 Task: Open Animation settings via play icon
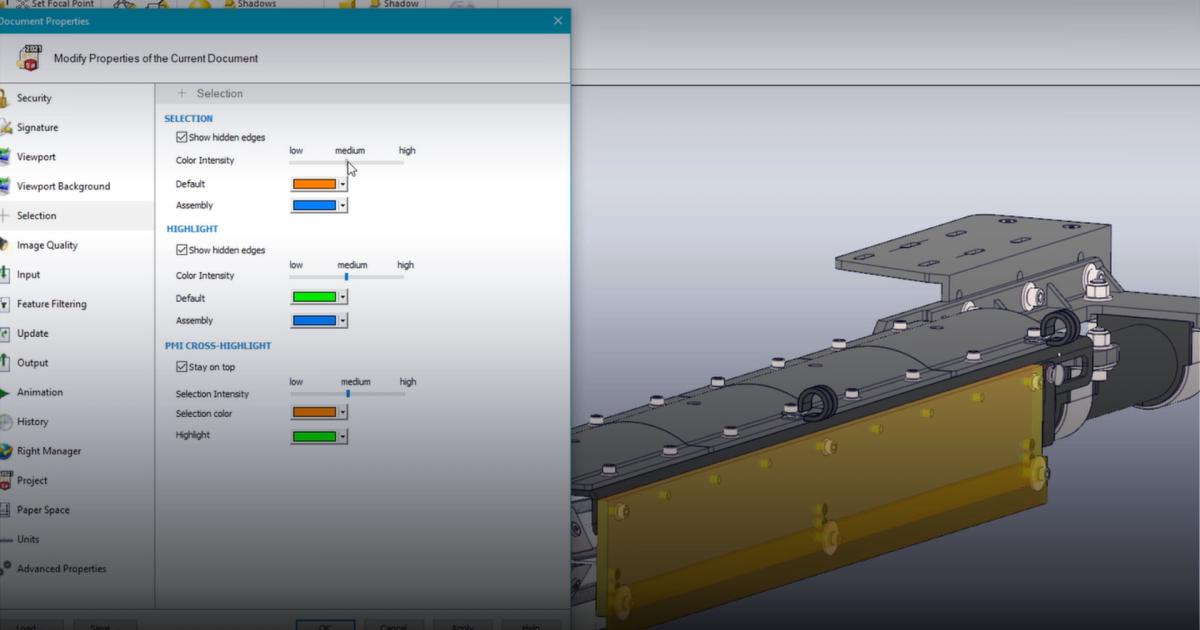[4, 392]
